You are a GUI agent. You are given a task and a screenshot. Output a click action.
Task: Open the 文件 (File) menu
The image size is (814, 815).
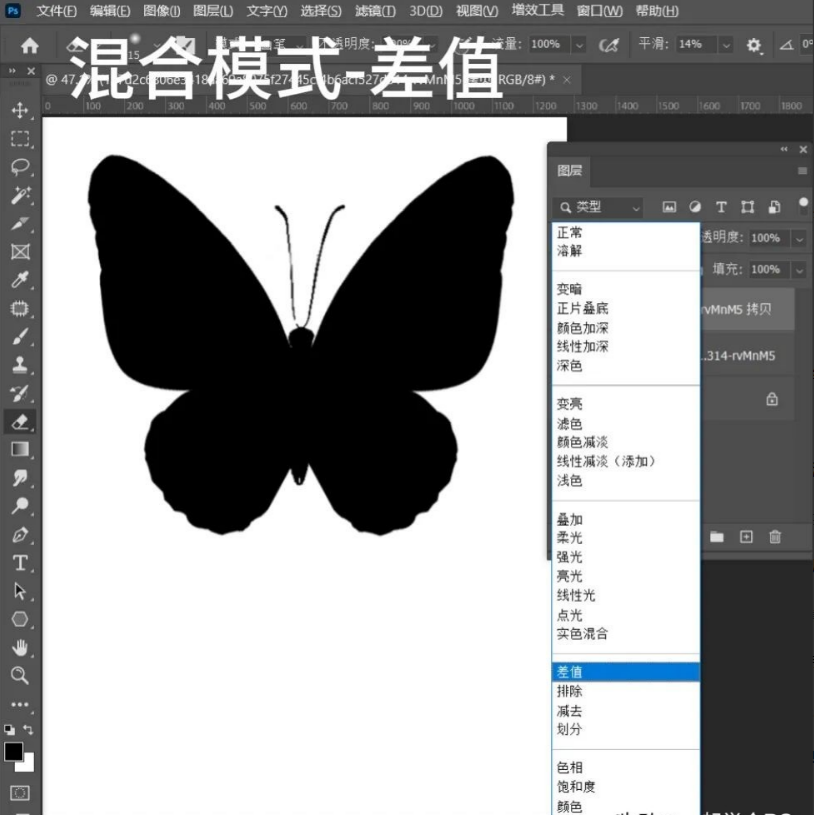[56, 11]
